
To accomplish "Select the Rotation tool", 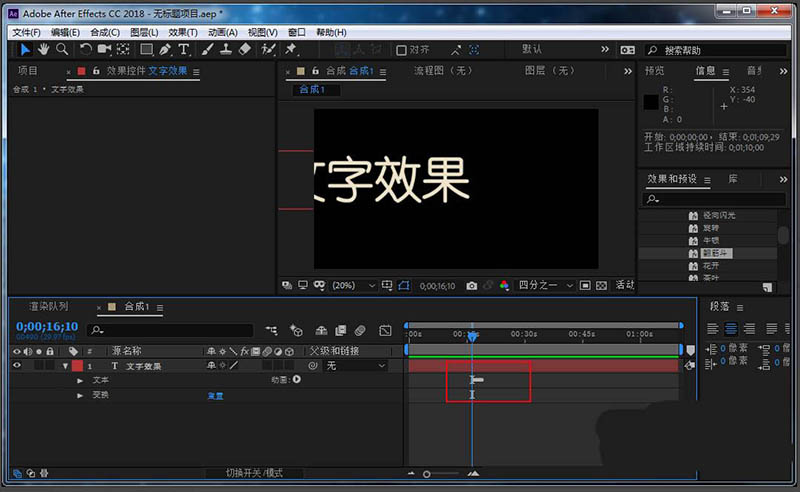I will 86,49.
